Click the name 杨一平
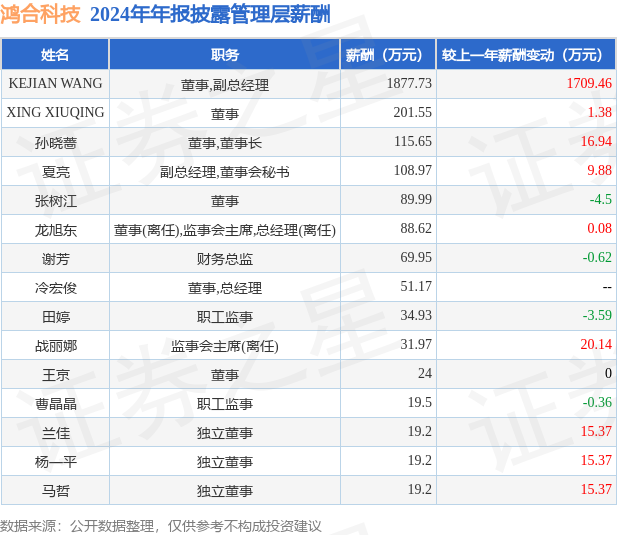The image size is (617, 535). coord(55,462)
